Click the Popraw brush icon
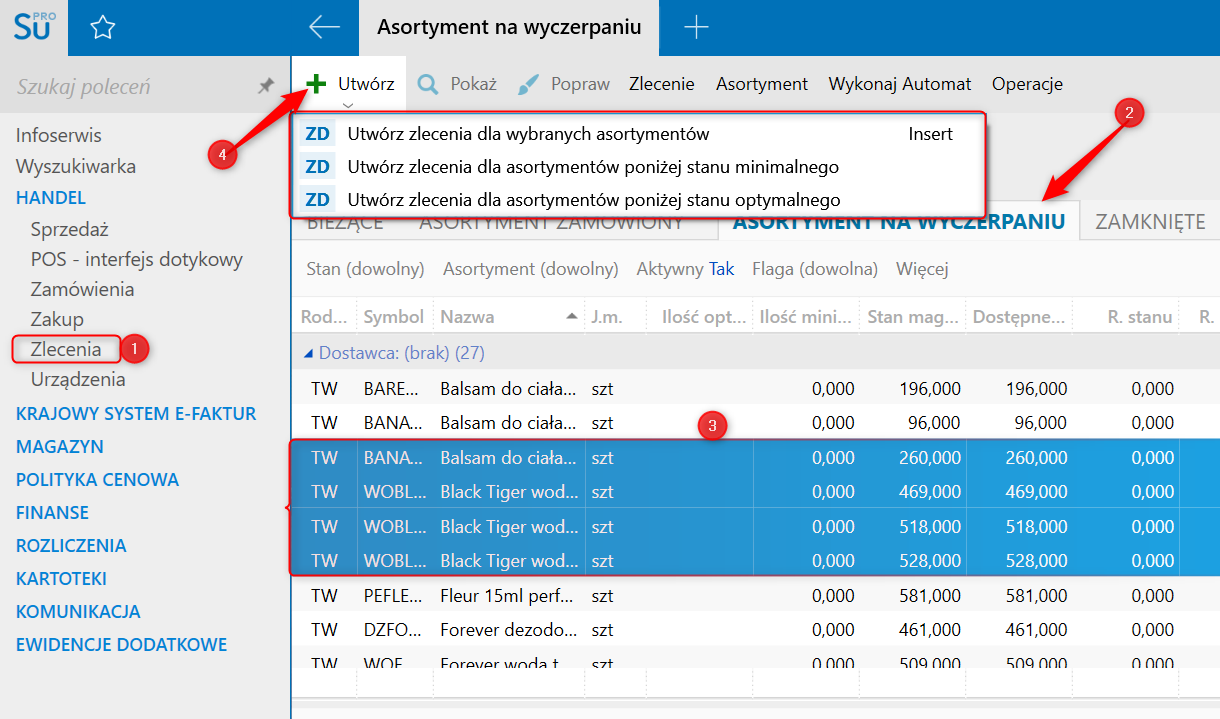 click(529, 84)
